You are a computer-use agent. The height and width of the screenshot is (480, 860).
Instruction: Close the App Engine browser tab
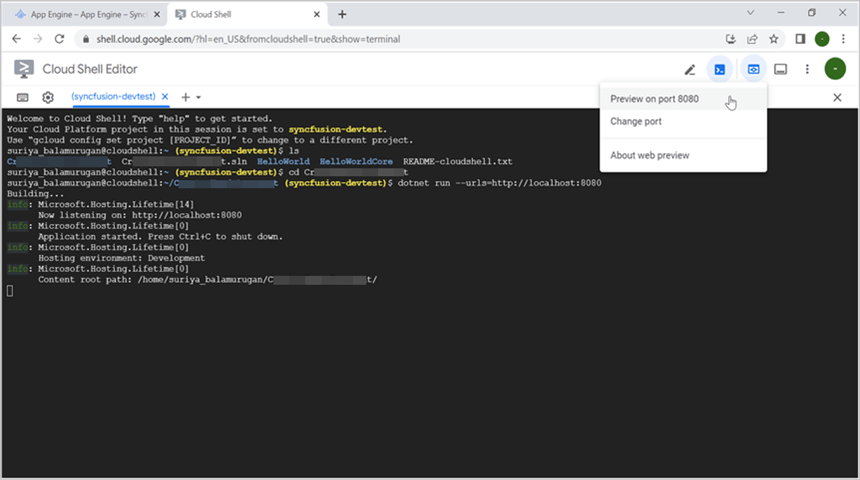tap(157, 15)
